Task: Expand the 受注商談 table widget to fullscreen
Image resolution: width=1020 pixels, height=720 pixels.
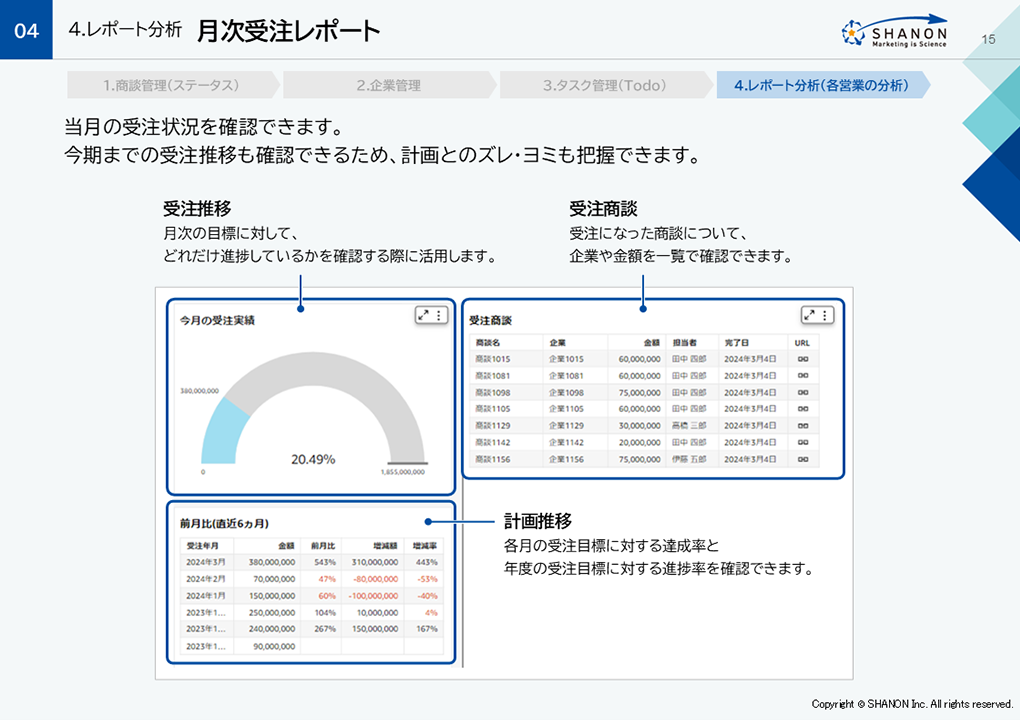Action: [x=809, y=315]
